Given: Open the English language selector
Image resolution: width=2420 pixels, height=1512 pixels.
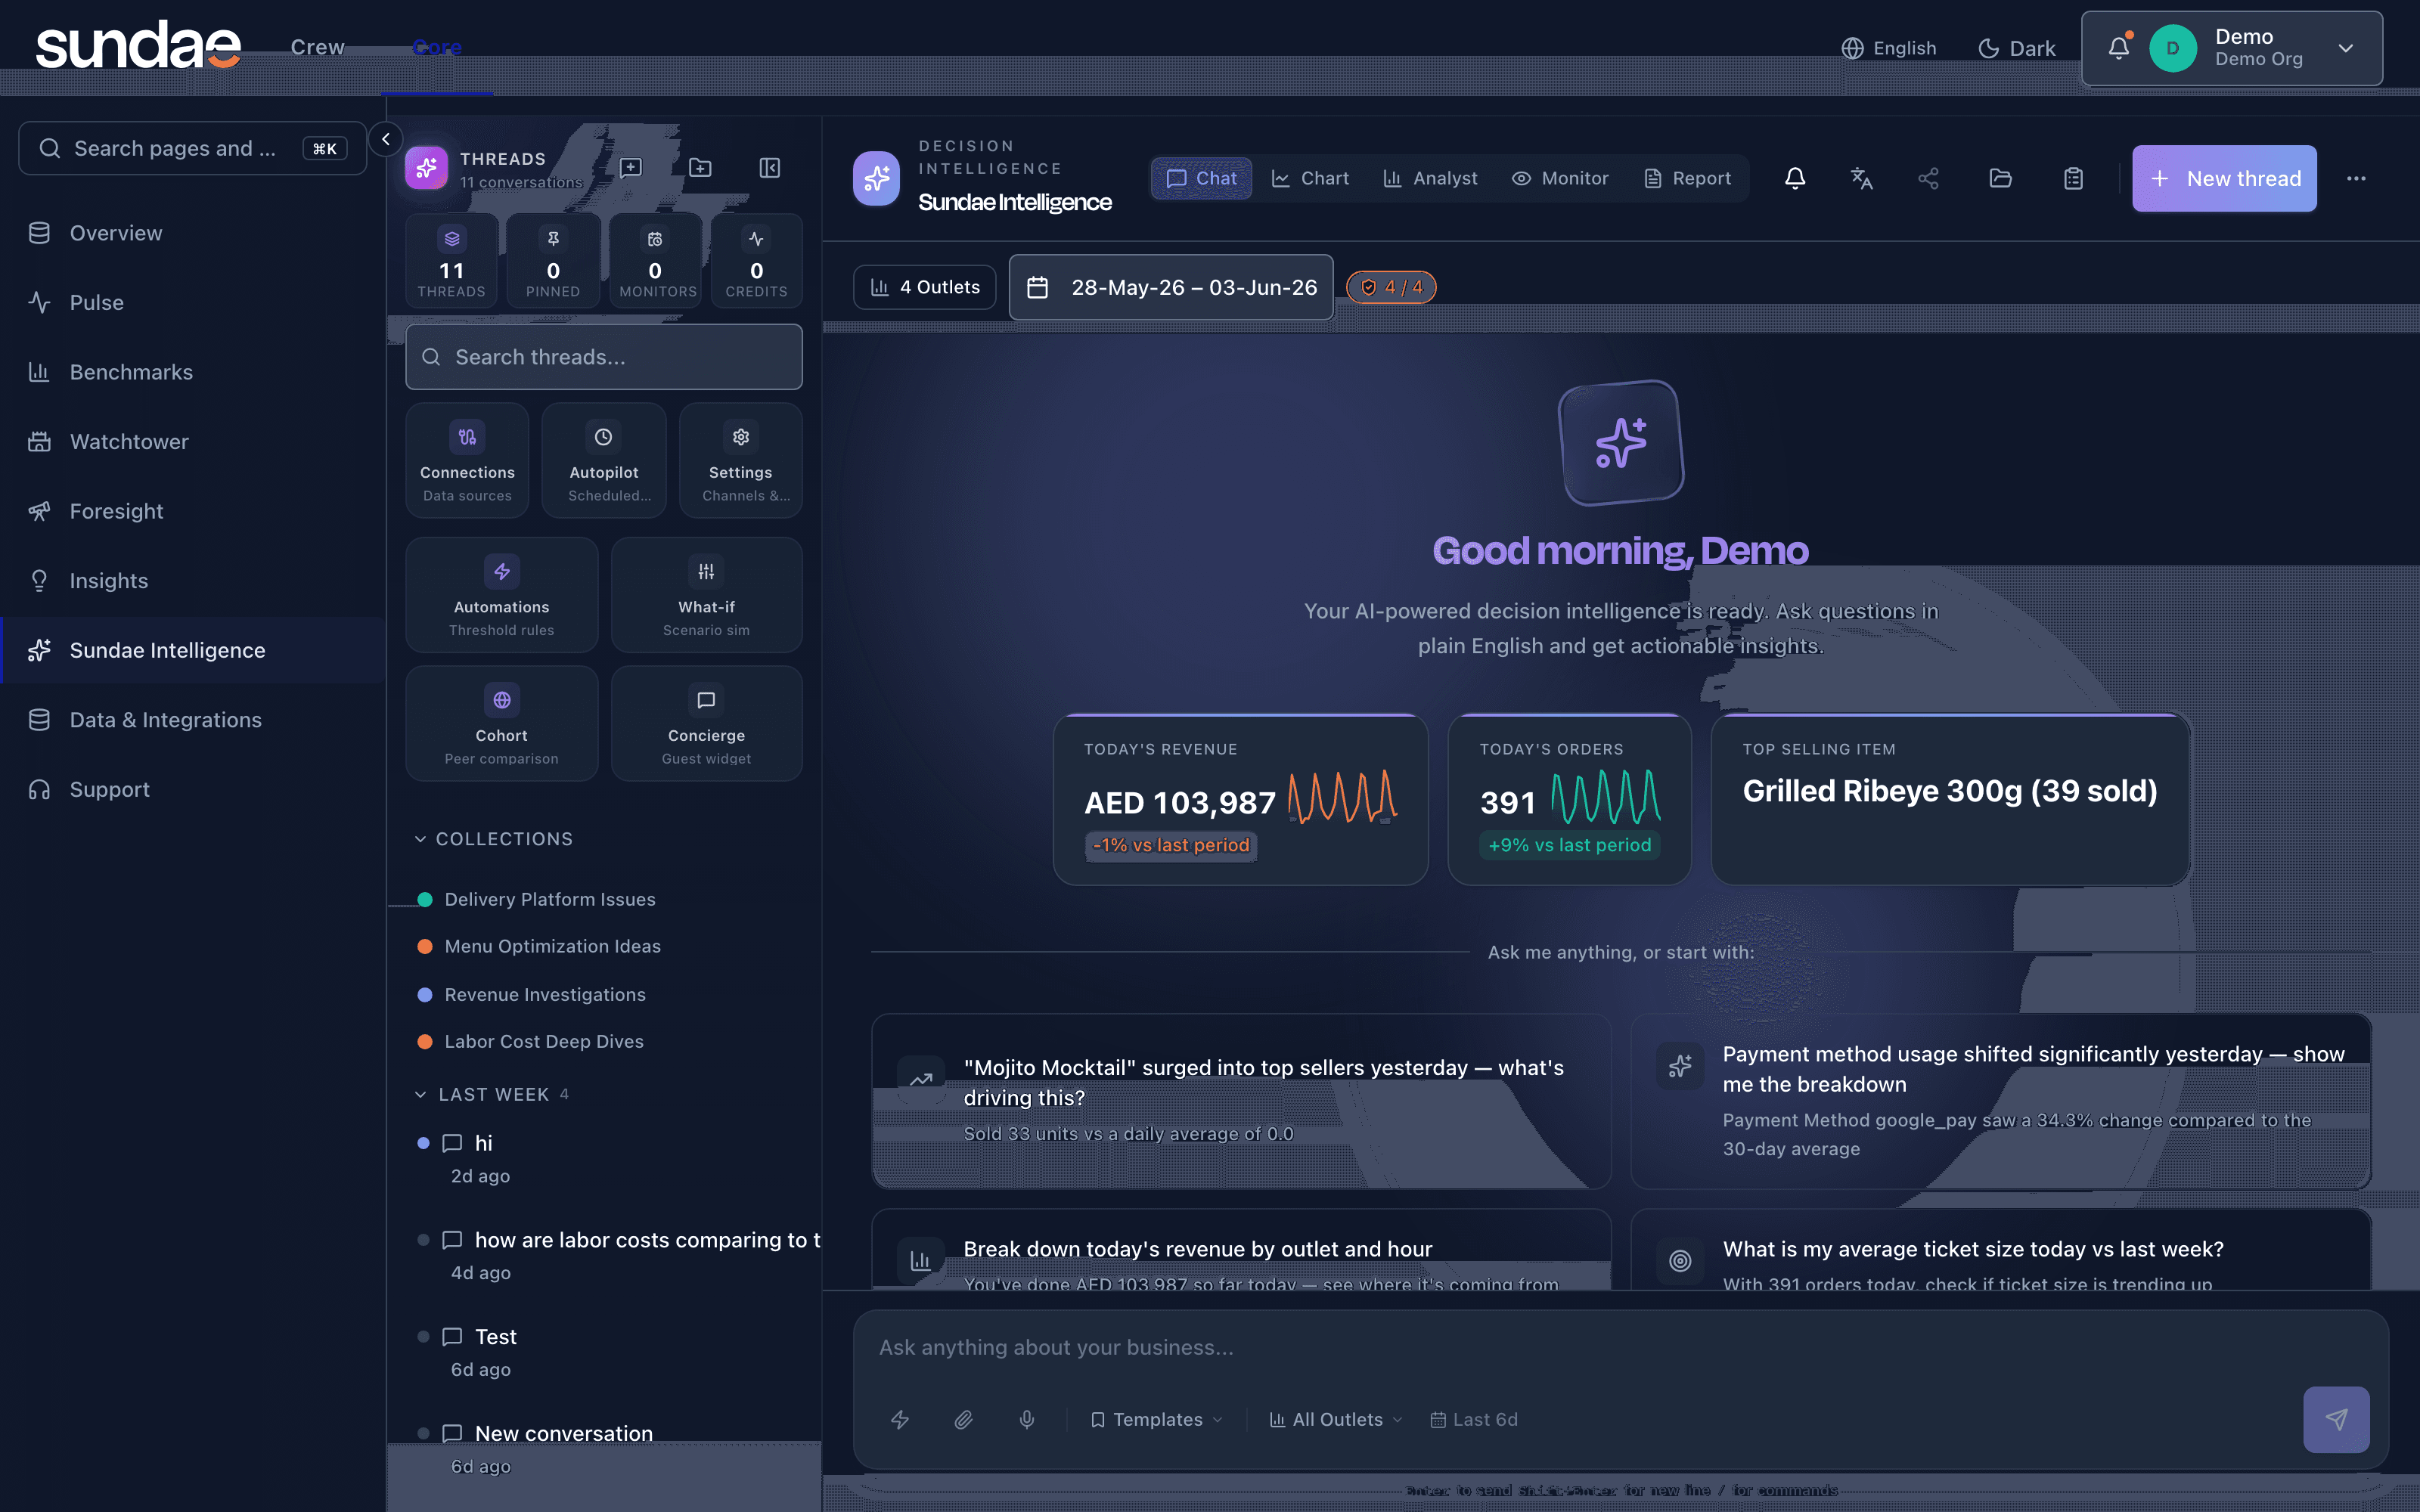Looking at the screenshot, I should (x=1889, y=48).
